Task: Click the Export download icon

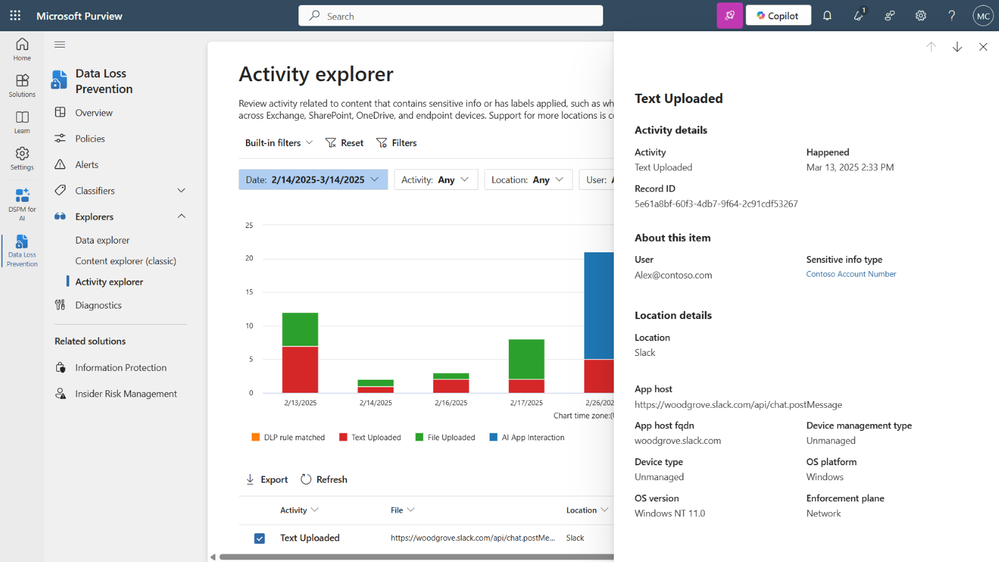Action: (x=250, y=479)
